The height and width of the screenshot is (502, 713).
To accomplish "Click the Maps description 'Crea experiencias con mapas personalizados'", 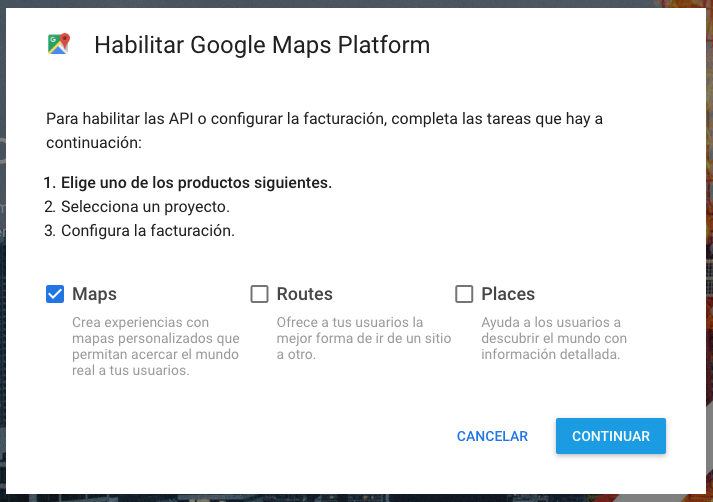I will [156, 346].
